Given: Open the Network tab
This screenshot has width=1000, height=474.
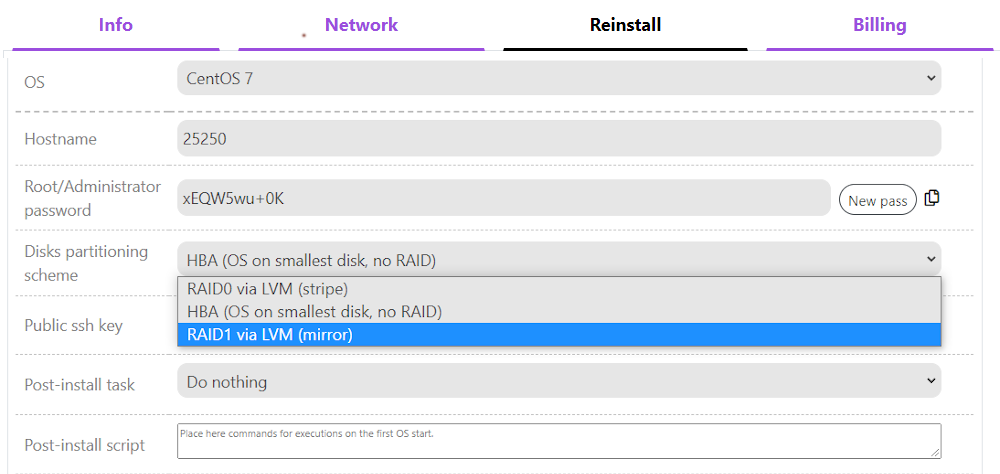Looking at the screenshot, I should [361, 25].
